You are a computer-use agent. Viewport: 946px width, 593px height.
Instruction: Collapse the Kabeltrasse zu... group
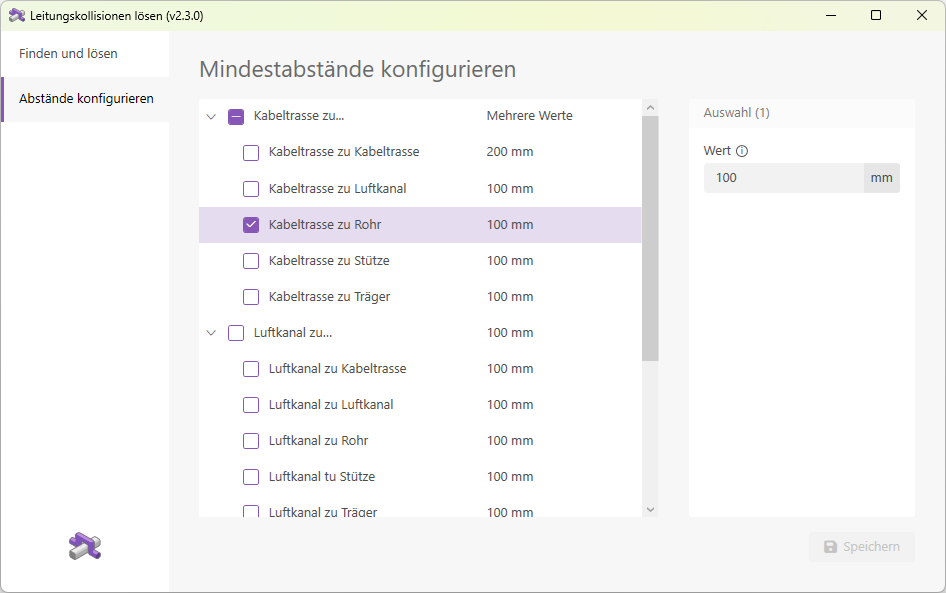point(211,116)
